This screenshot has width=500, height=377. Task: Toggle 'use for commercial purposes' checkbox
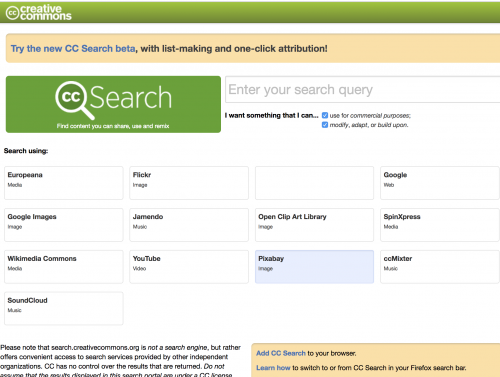[x=325, y=116]
